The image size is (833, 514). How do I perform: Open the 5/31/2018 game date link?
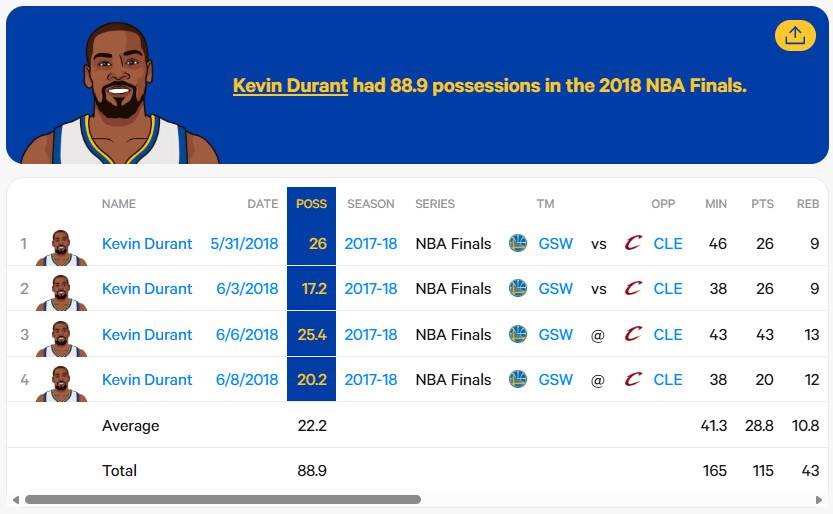(x=244, y=244)
